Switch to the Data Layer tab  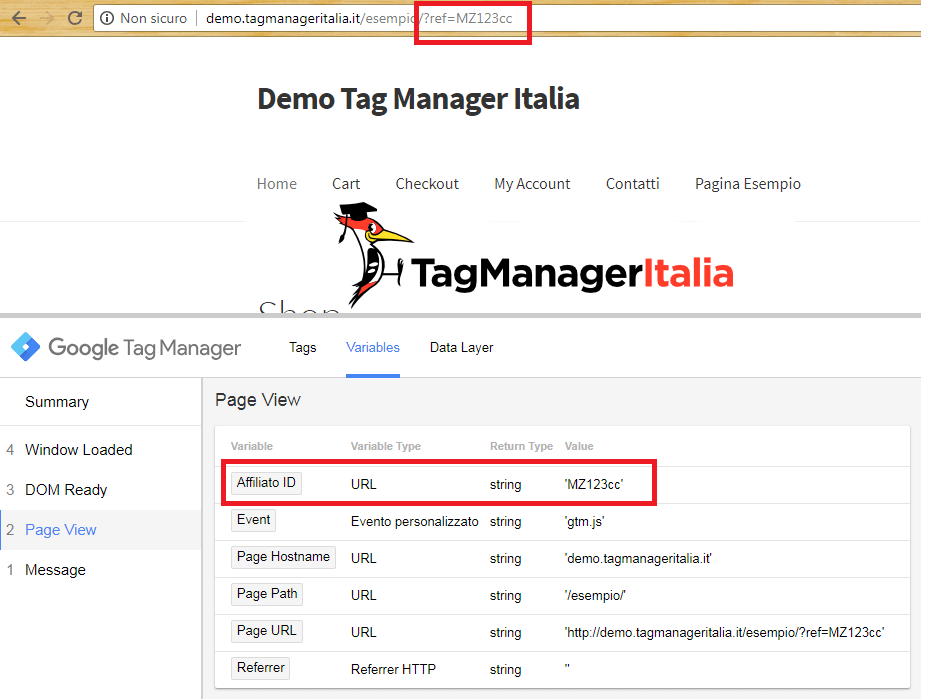tap(461, 348)
